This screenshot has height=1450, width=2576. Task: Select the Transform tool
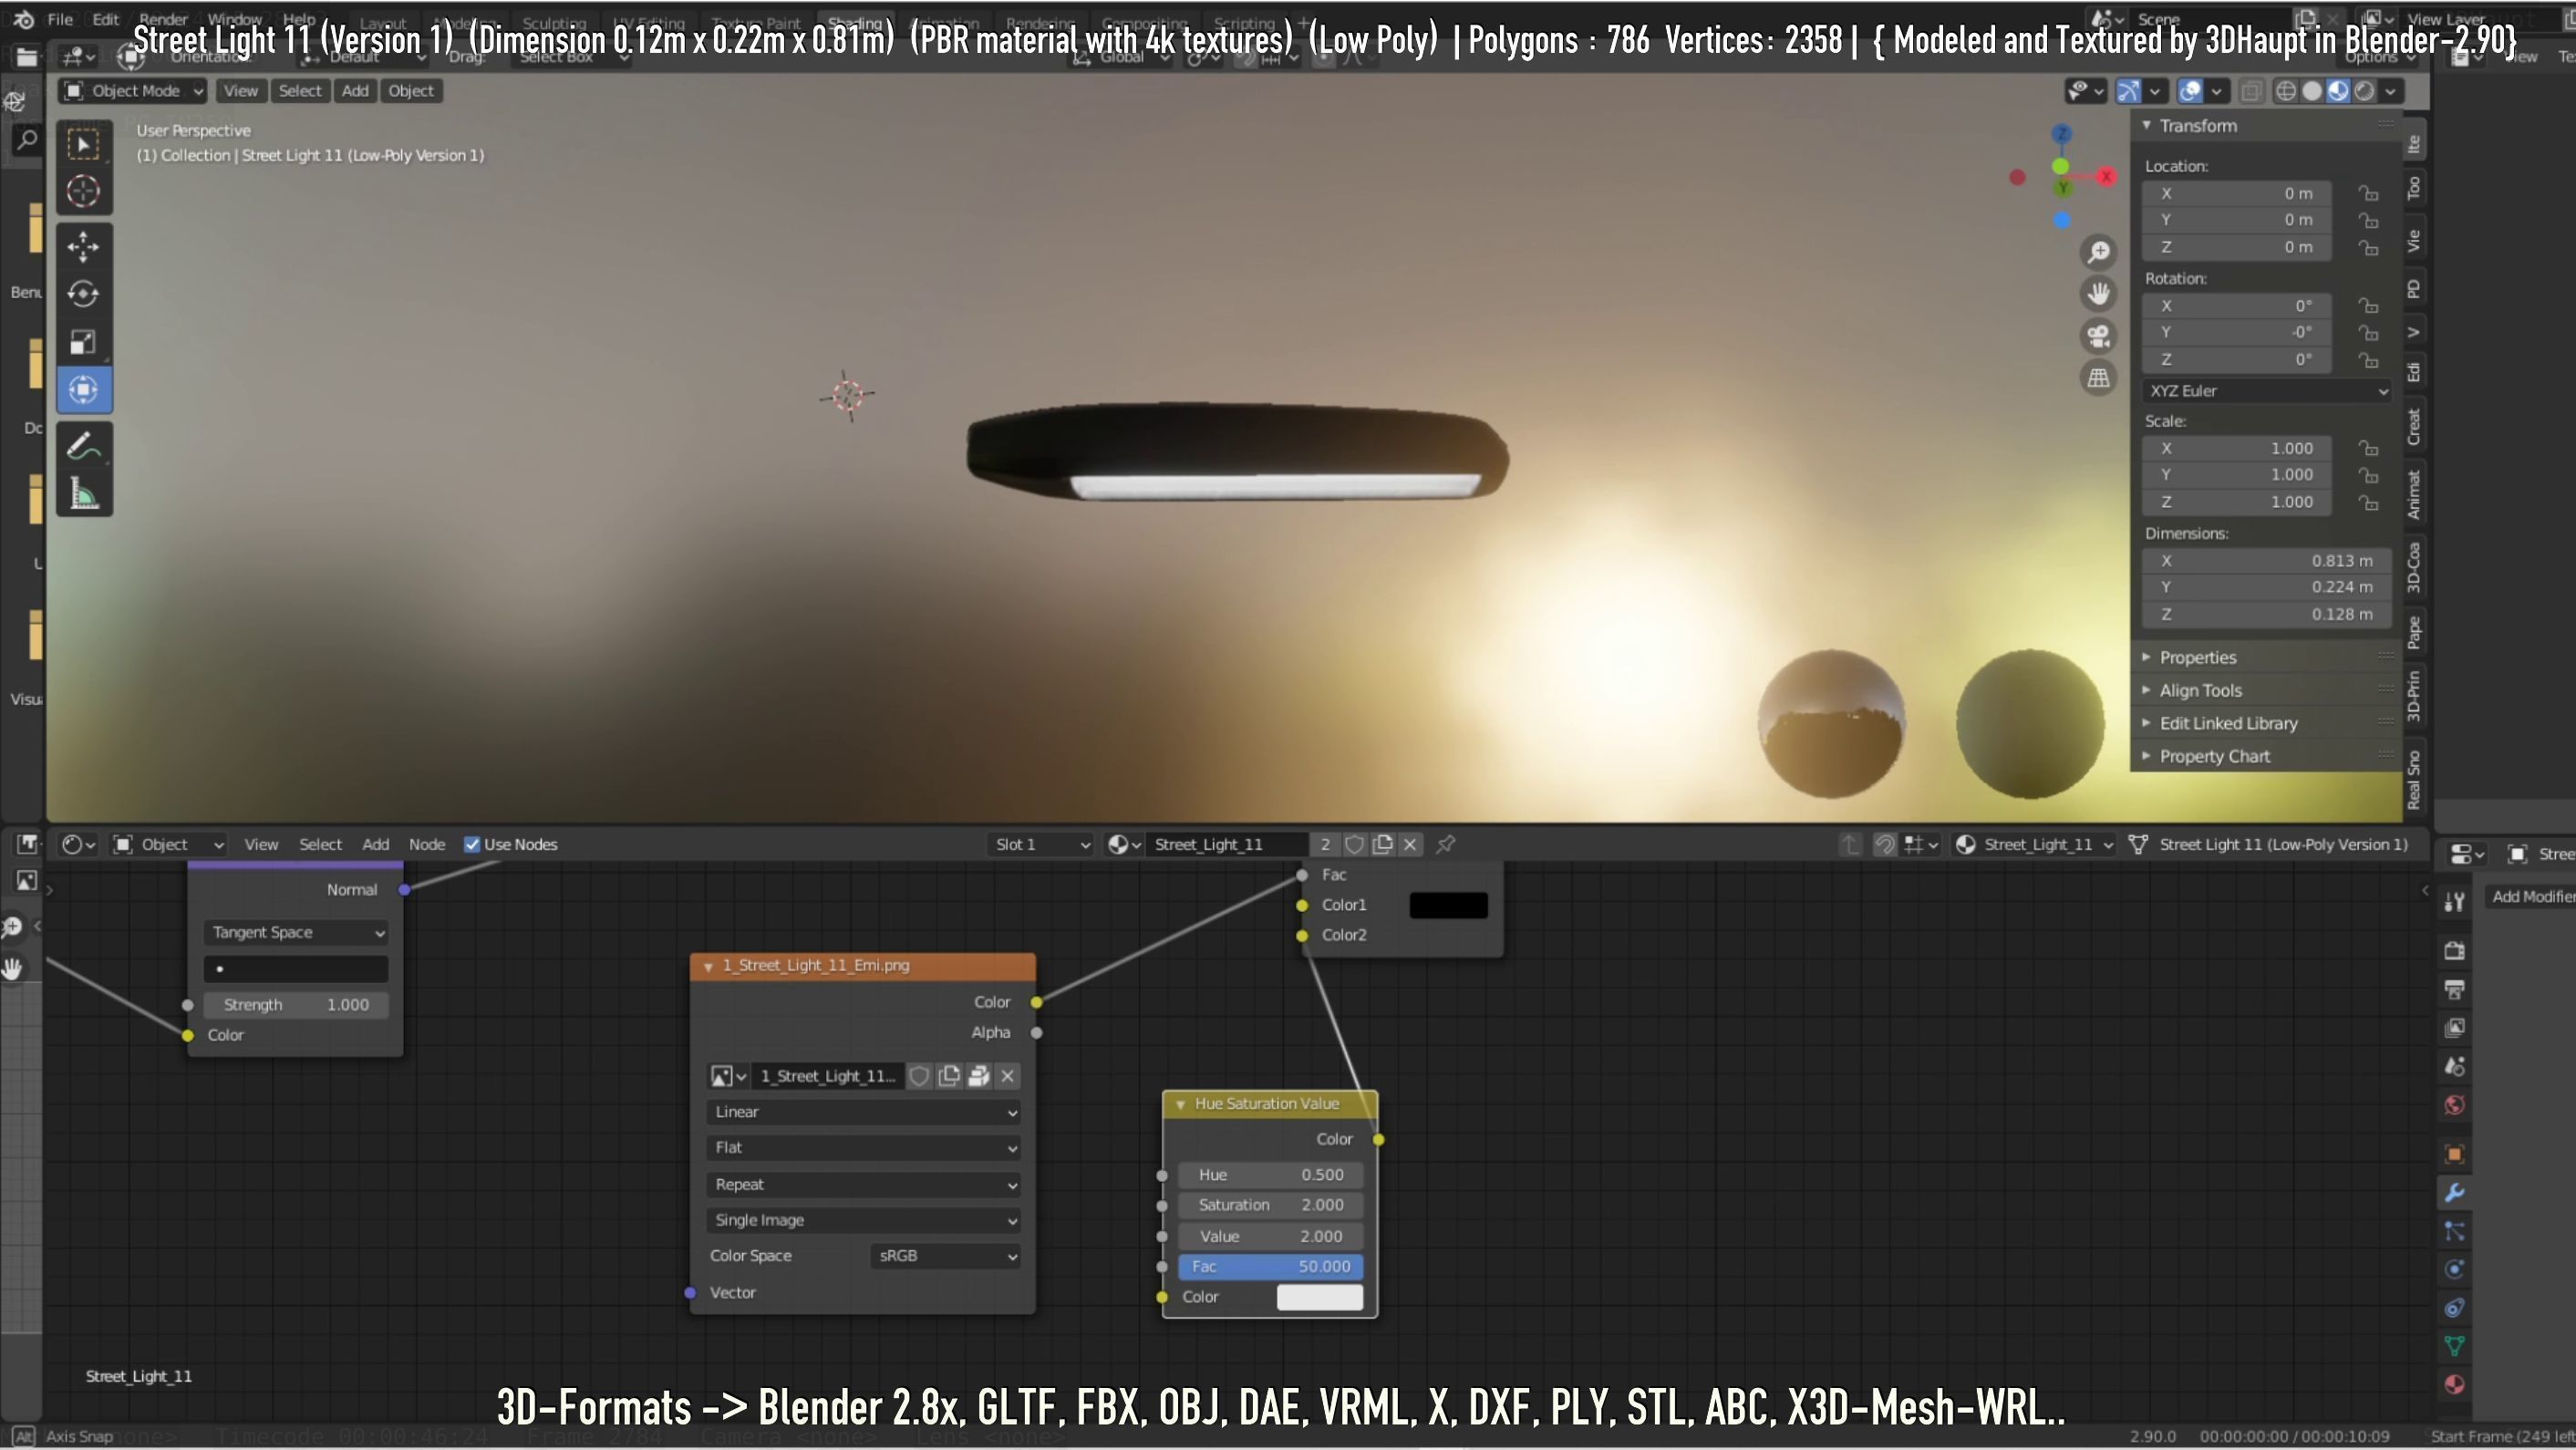[84, 390]
